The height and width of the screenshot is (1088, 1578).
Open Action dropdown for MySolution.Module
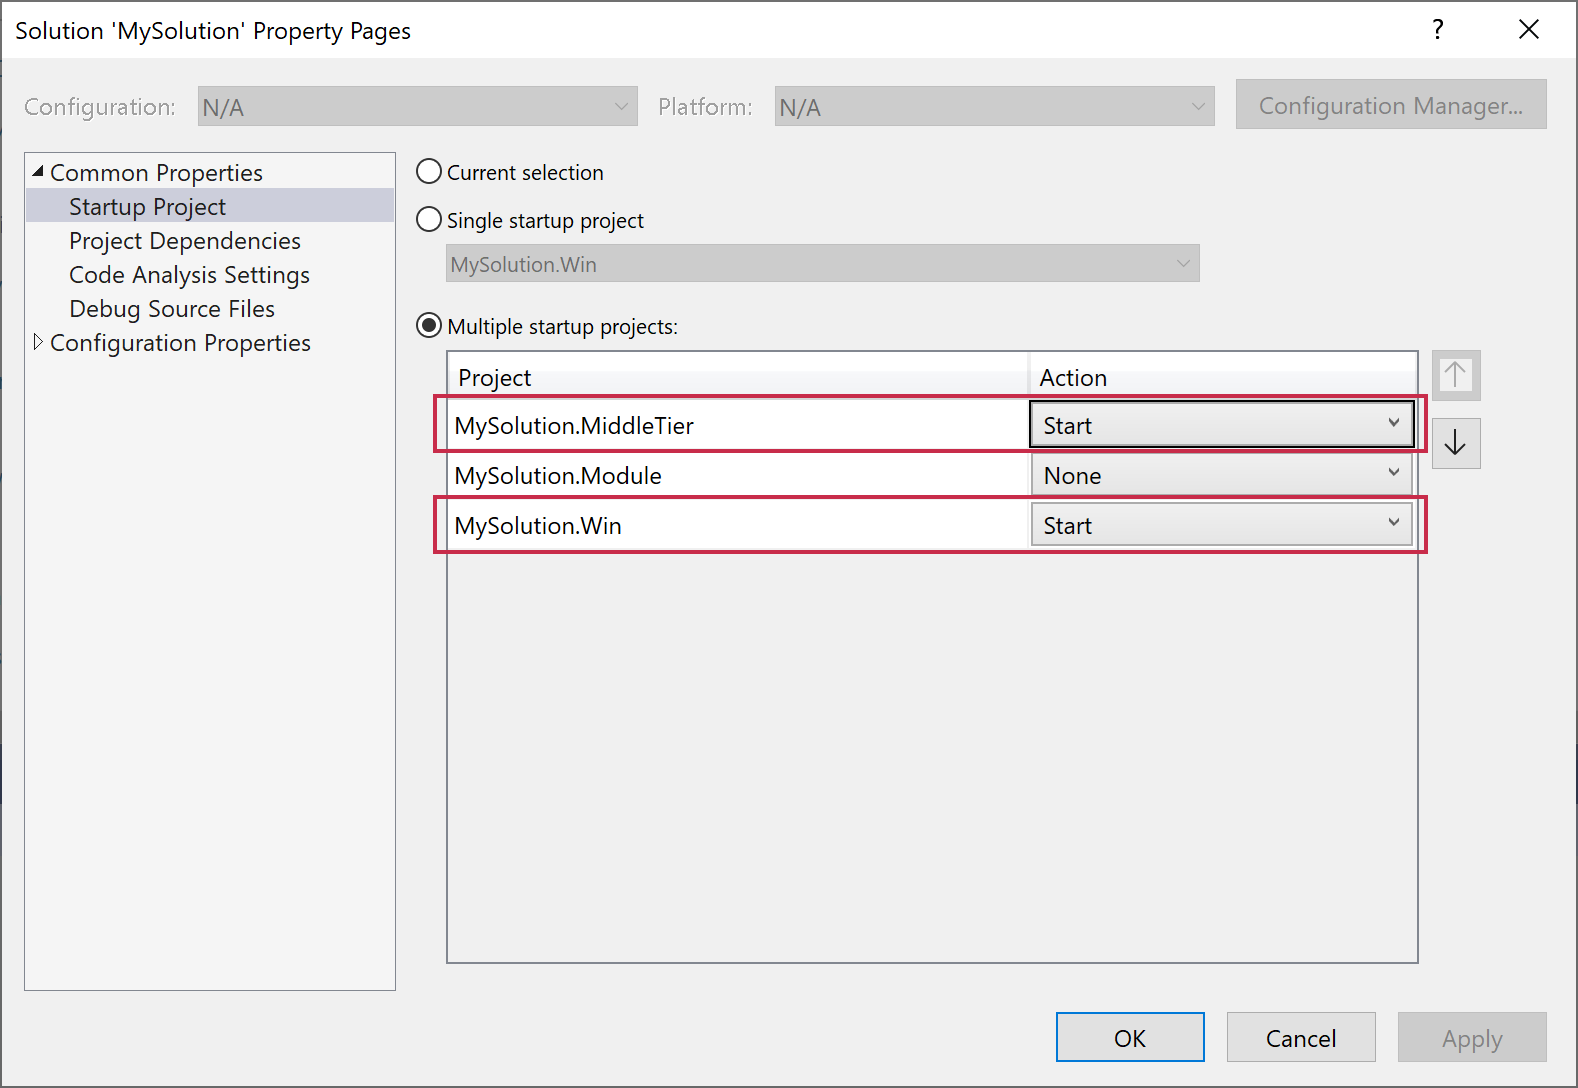pyautogui.click(x=1220, y=475)
